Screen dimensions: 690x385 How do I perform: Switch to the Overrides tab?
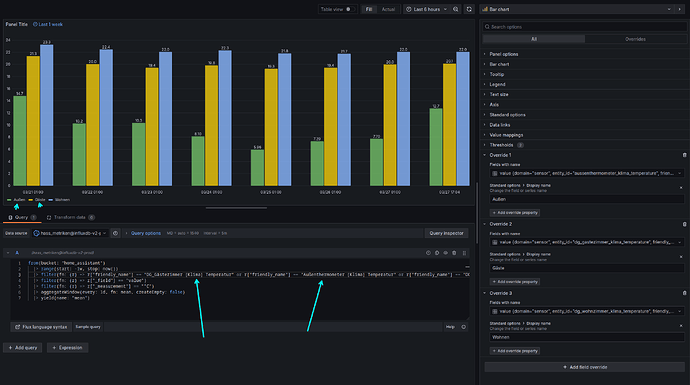coord(635,39)
